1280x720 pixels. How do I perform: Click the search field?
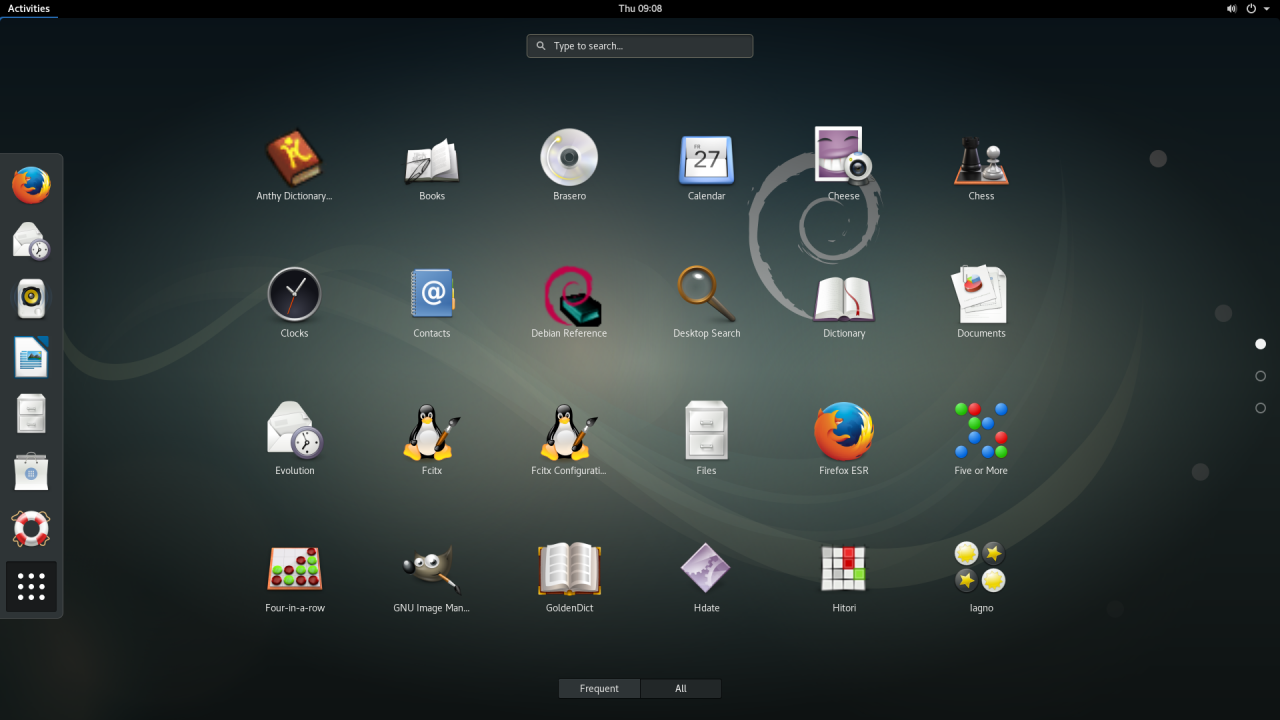point(639,45)
